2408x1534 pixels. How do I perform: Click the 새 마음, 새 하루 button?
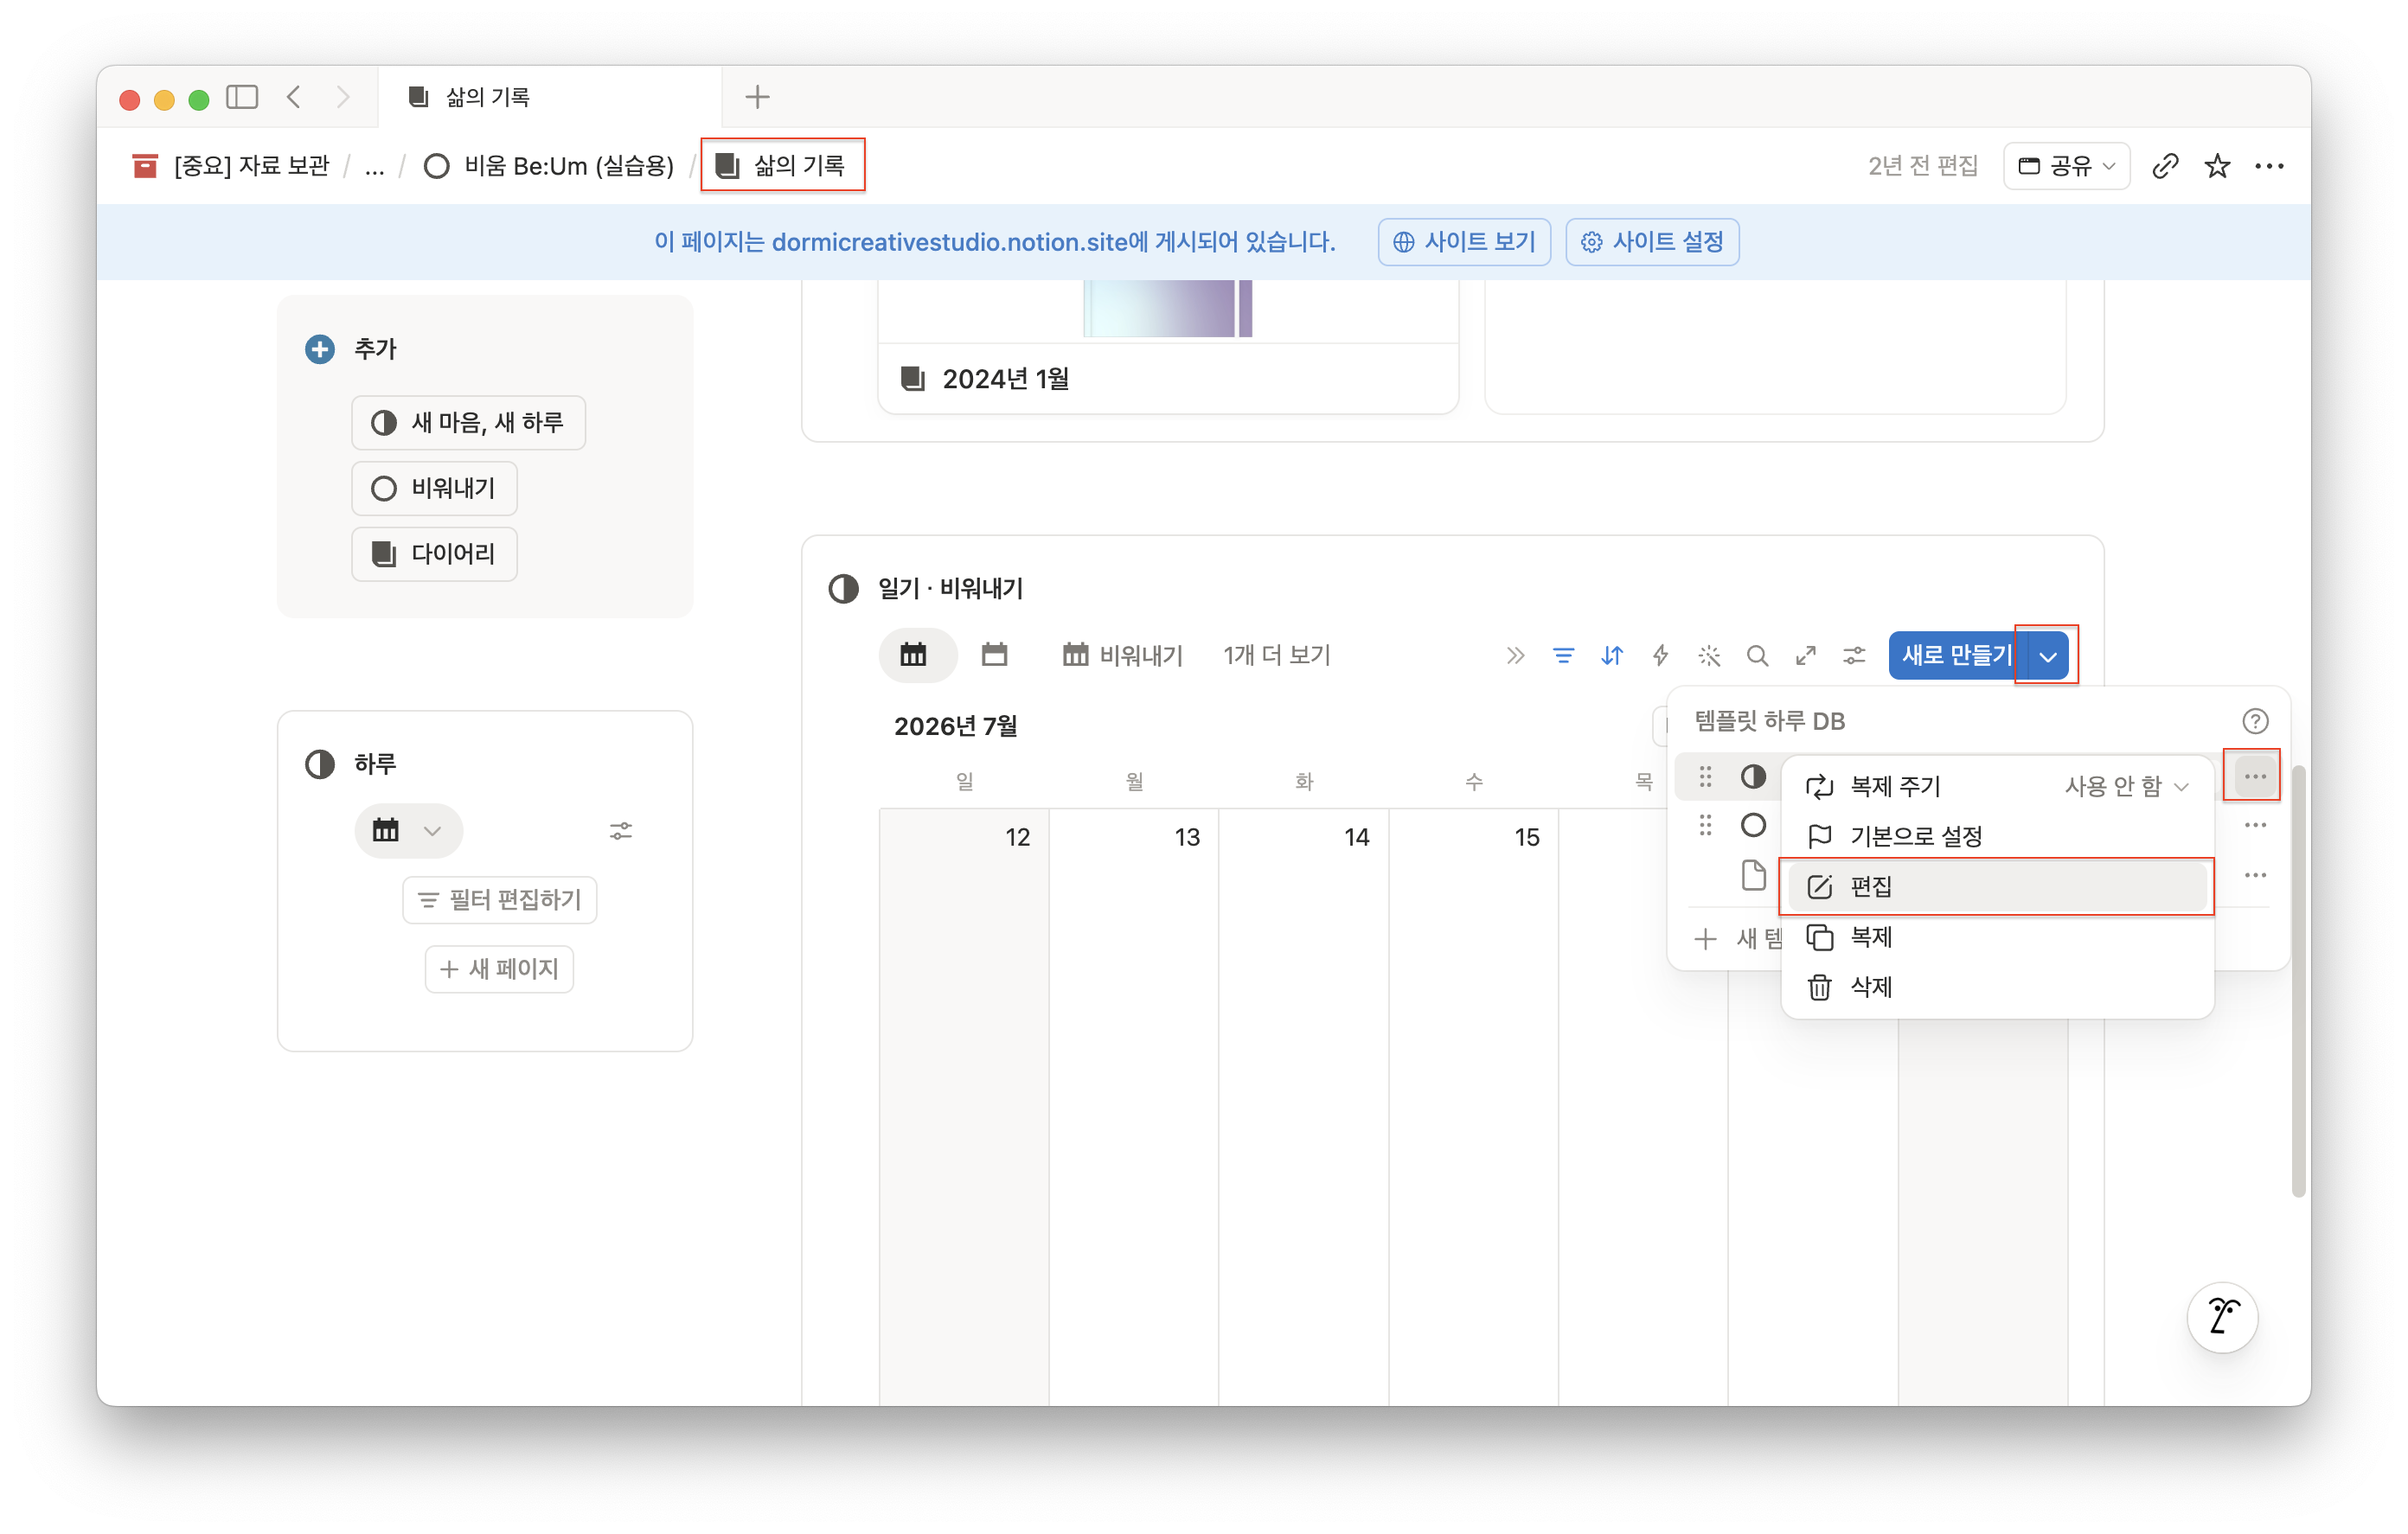468,423
